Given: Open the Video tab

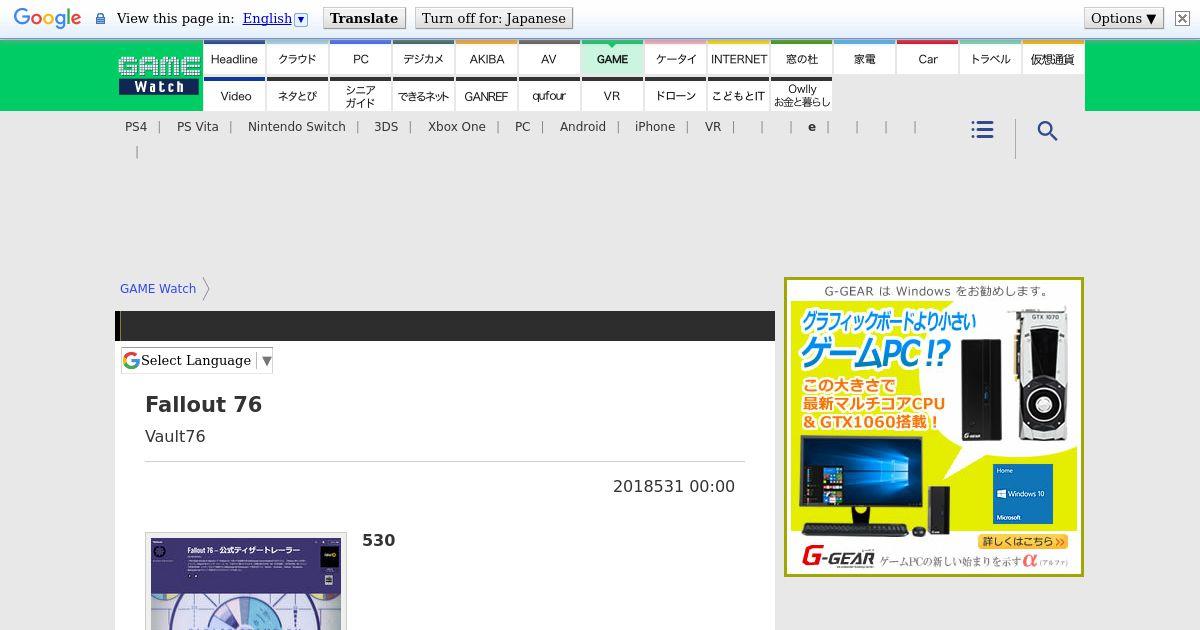Looking at the screenshot, I should (234, 95).
